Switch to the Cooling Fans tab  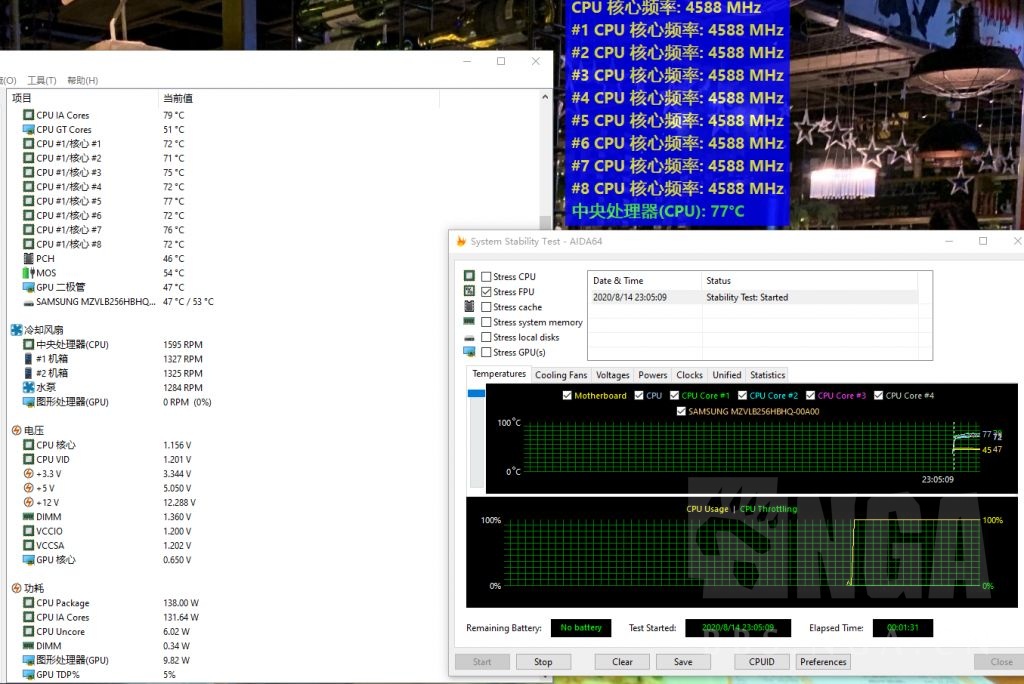[x=561, y=375]
